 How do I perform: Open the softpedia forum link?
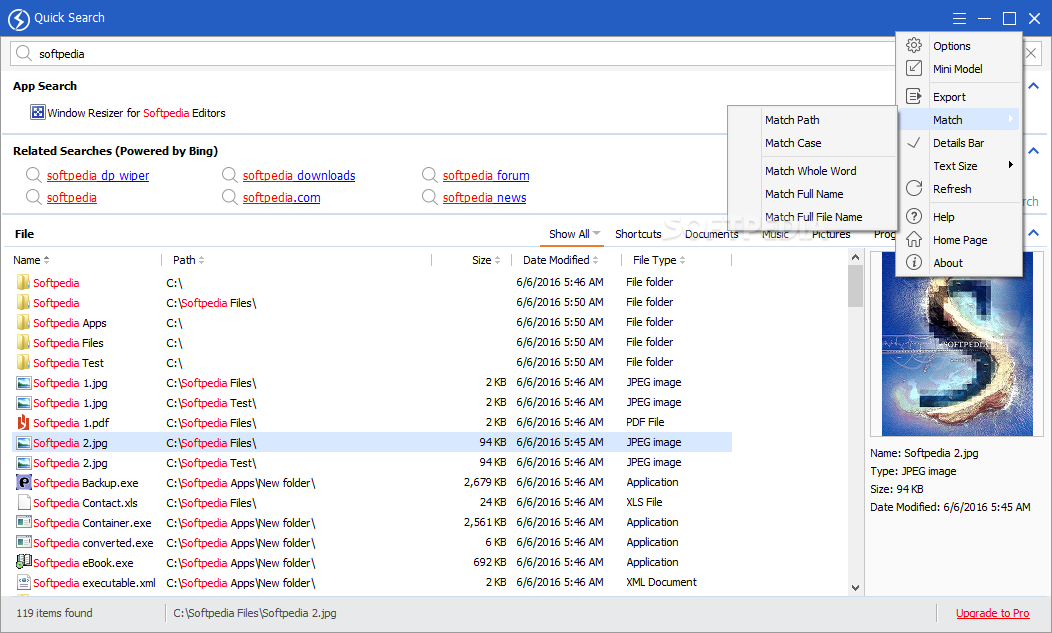(486, 175)
